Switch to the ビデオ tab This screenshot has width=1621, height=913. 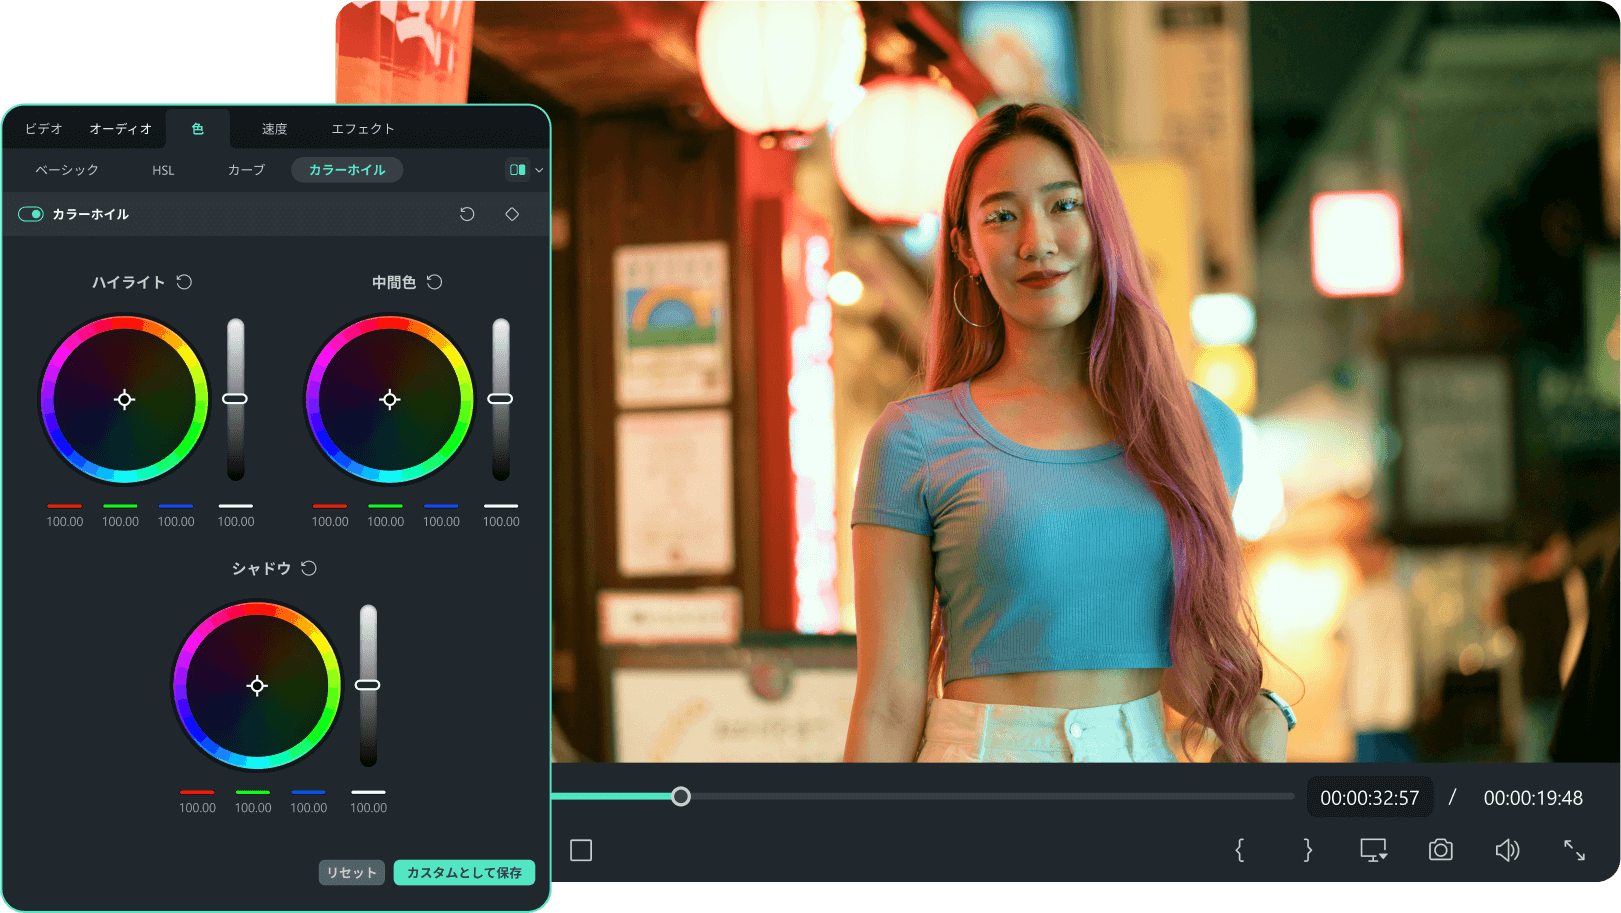coord(43,129)
